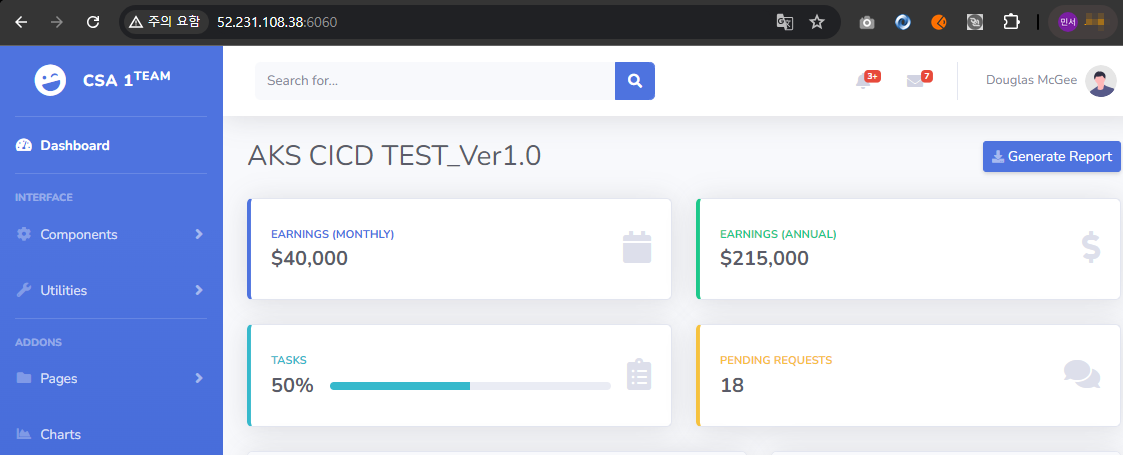Click the Pending Requests label
1123x455 pixels.
[x=776, y=360]
